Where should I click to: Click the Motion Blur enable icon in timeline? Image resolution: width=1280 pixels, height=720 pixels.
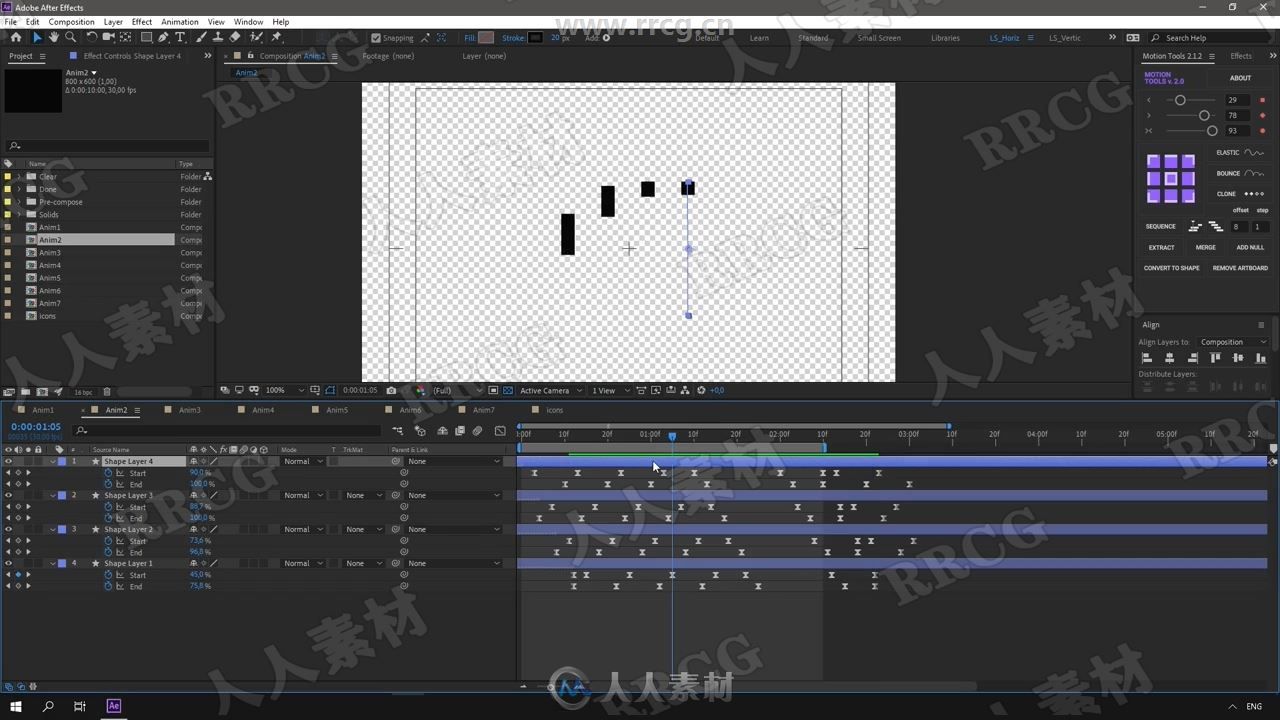(477, 431)
